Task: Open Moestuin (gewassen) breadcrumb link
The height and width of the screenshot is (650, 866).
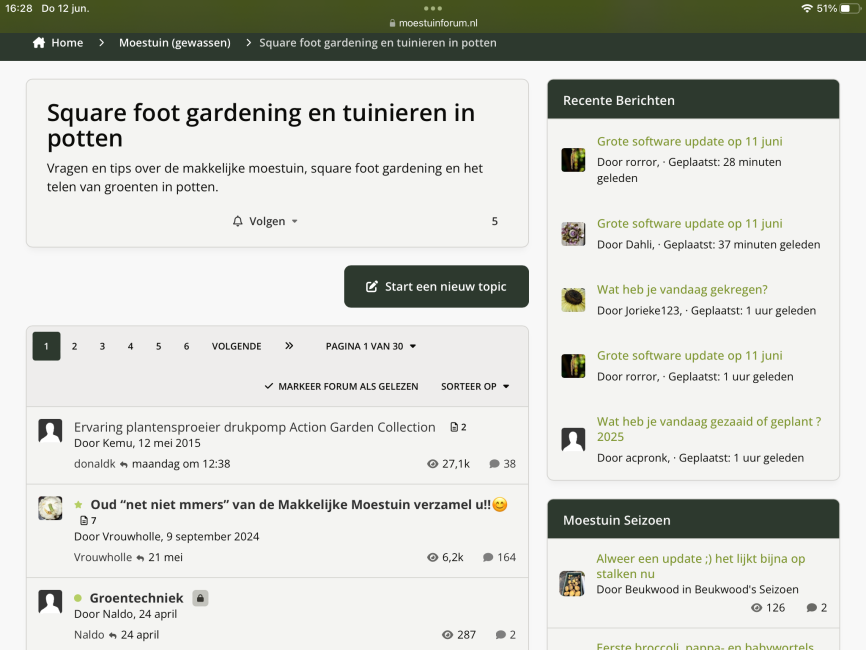Action: (x=175, y=43)
